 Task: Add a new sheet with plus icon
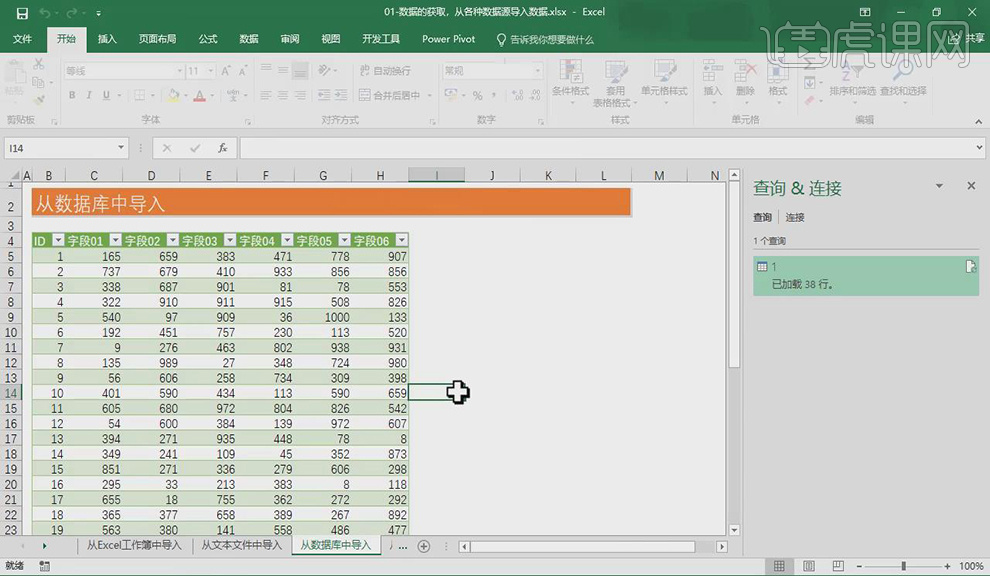424,546
